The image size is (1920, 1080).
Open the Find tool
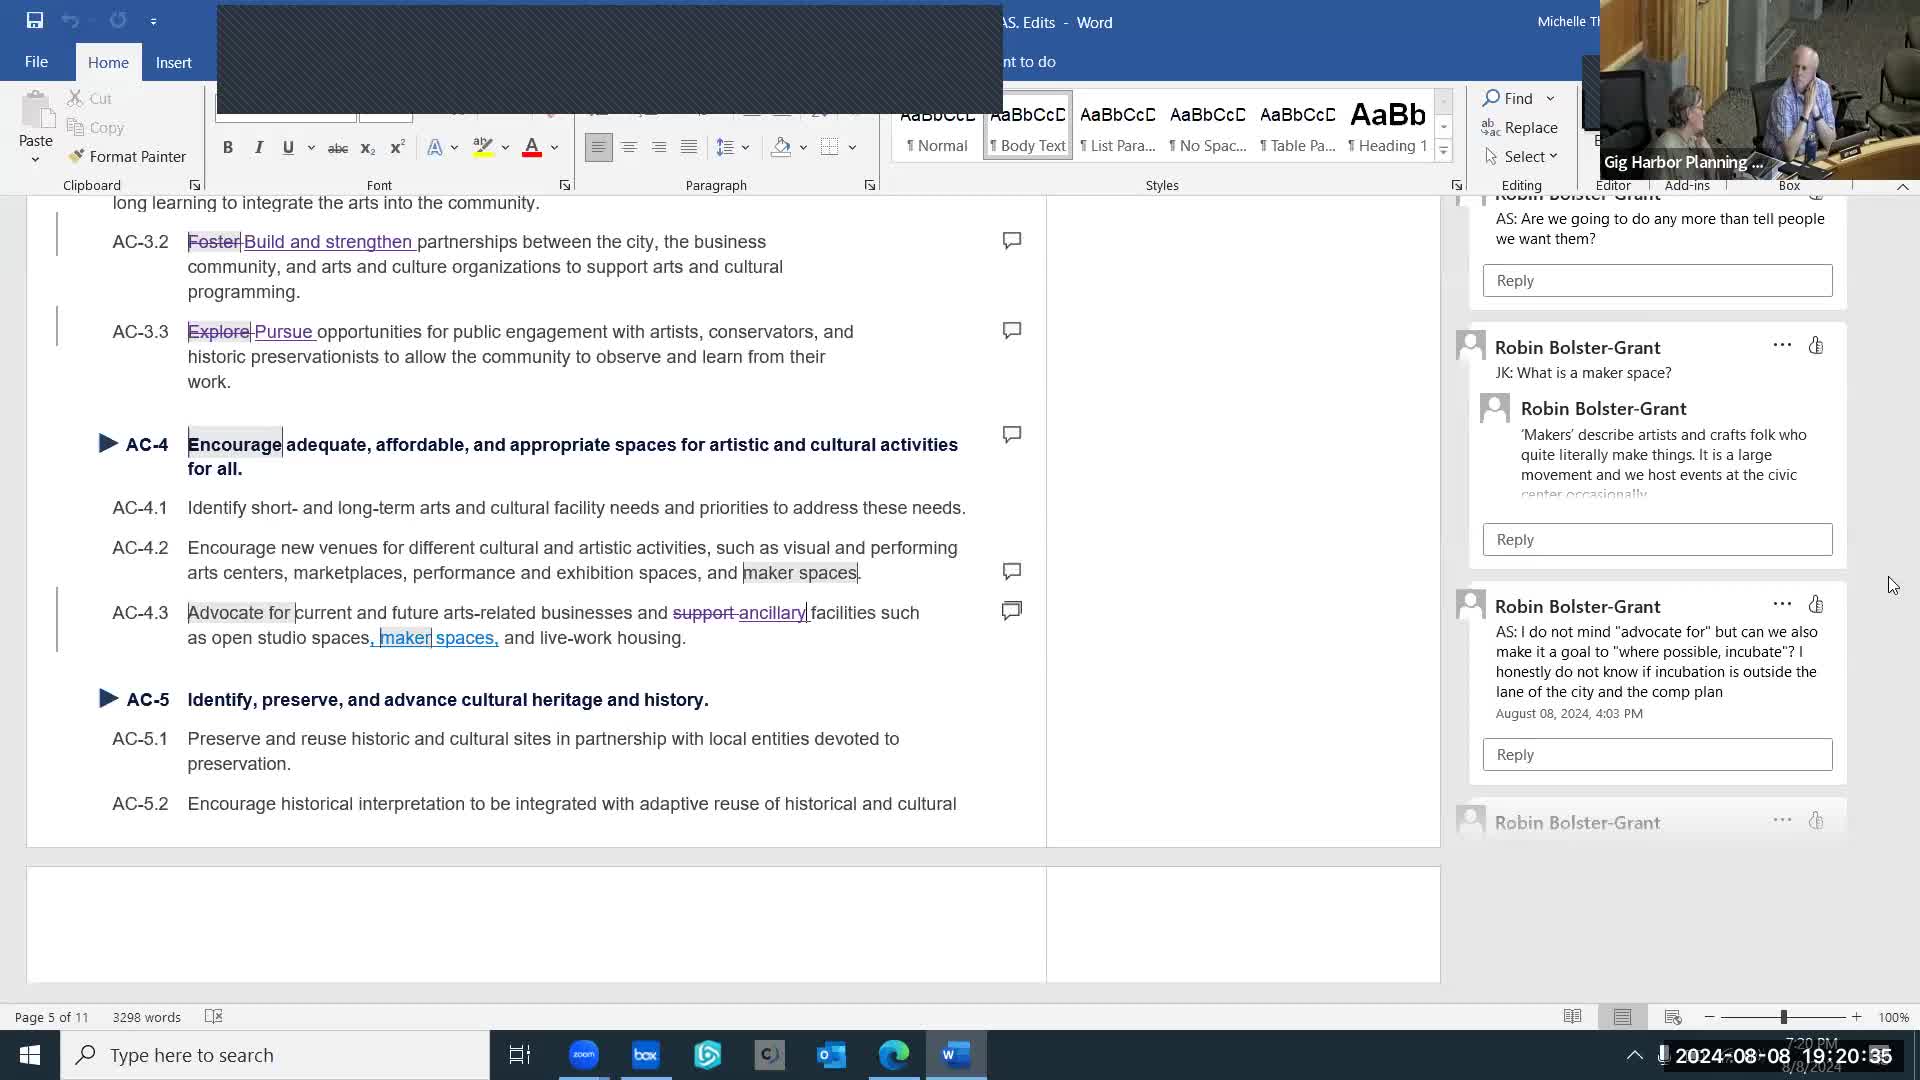[1508, 98]
